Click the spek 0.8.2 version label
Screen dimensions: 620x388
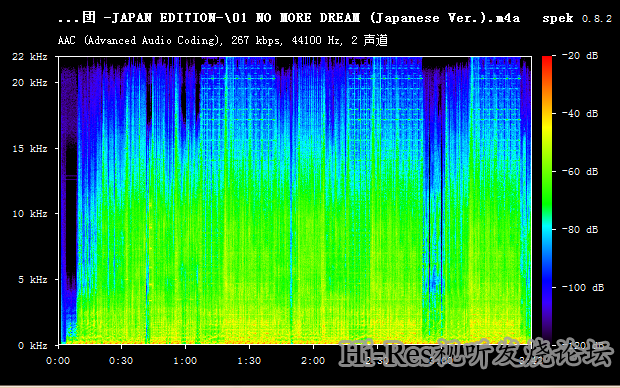577,18
